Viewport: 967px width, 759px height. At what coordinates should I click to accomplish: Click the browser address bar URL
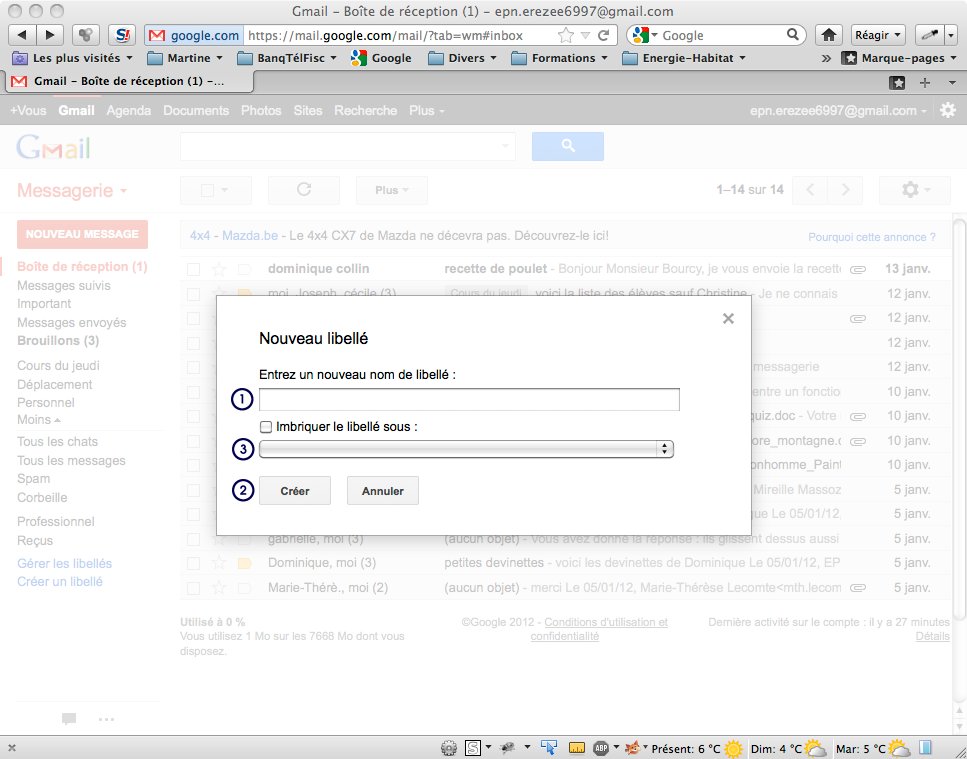[x=385, y=35]
